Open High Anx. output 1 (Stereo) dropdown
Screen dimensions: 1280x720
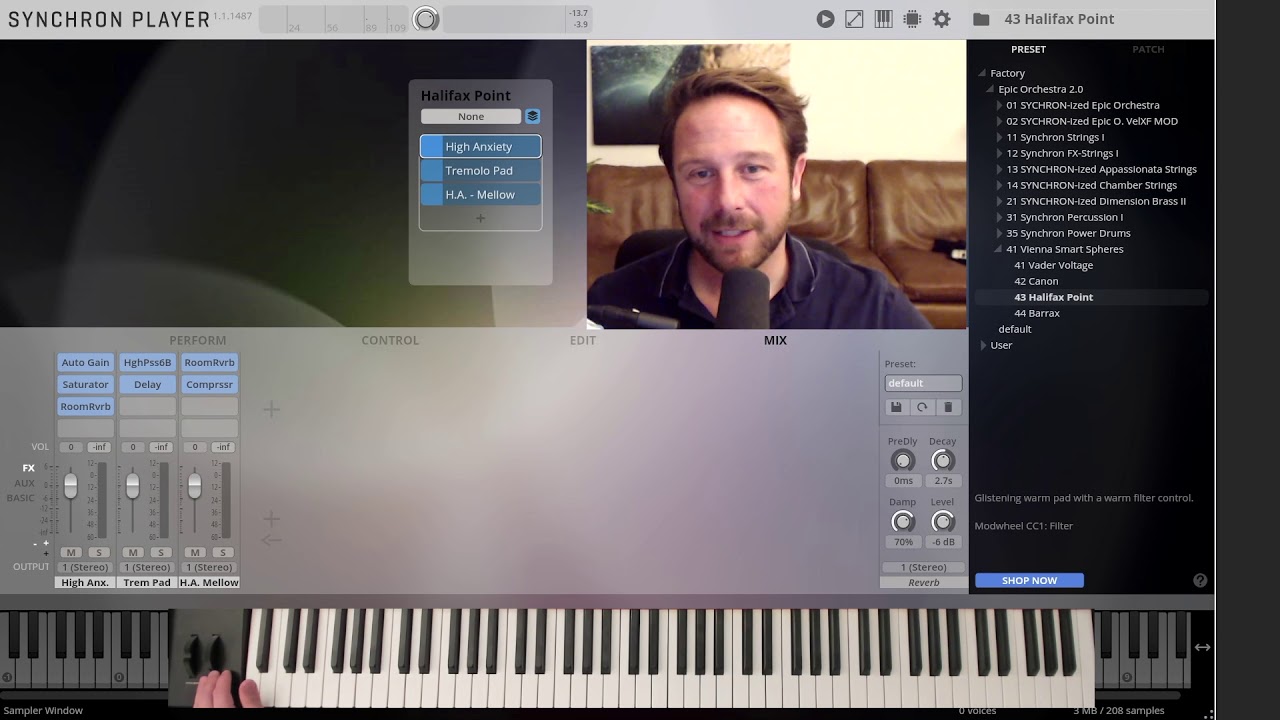pyautogui.click(x=85, y=567)
